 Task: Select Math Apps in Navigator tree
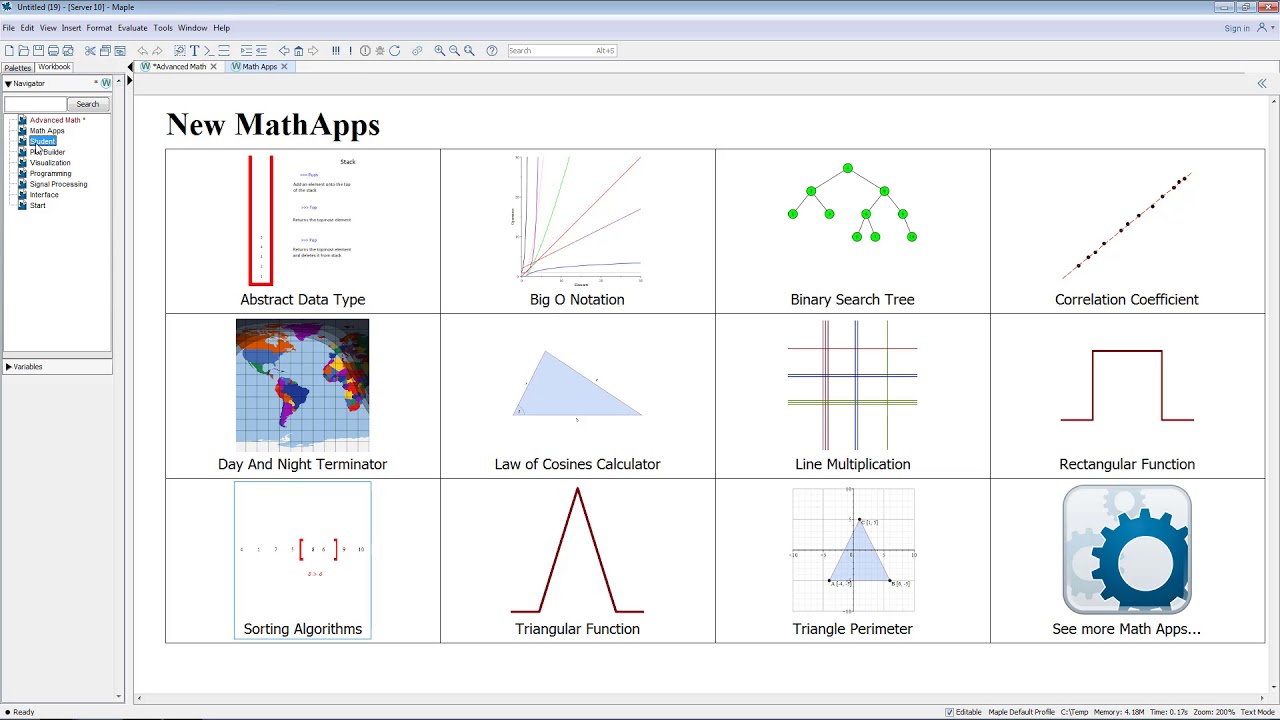pos(47,131)
